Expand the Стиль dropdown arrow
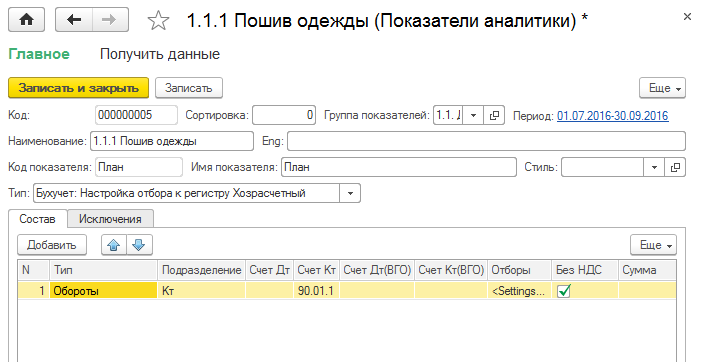This screenshot has width=703, height=362. click(x=654, y=167)
